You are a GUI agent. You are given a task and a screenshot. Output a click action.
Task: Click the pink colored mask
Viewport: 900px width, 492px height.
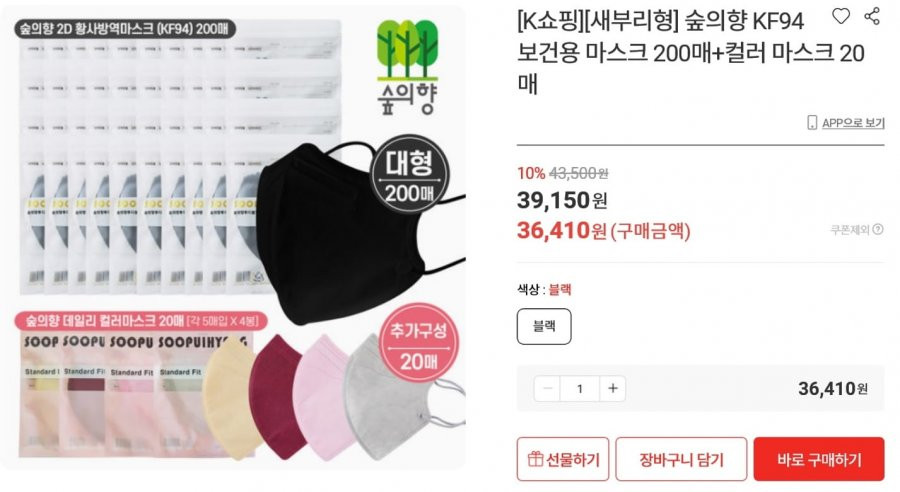point(323,396)
